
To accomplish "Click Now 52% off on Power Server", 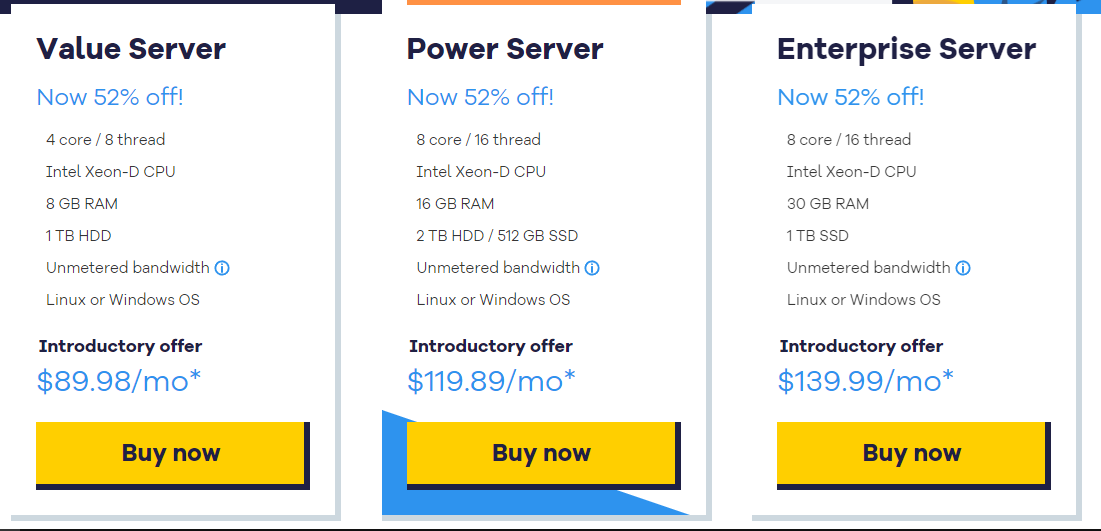I will click(480, 97).
